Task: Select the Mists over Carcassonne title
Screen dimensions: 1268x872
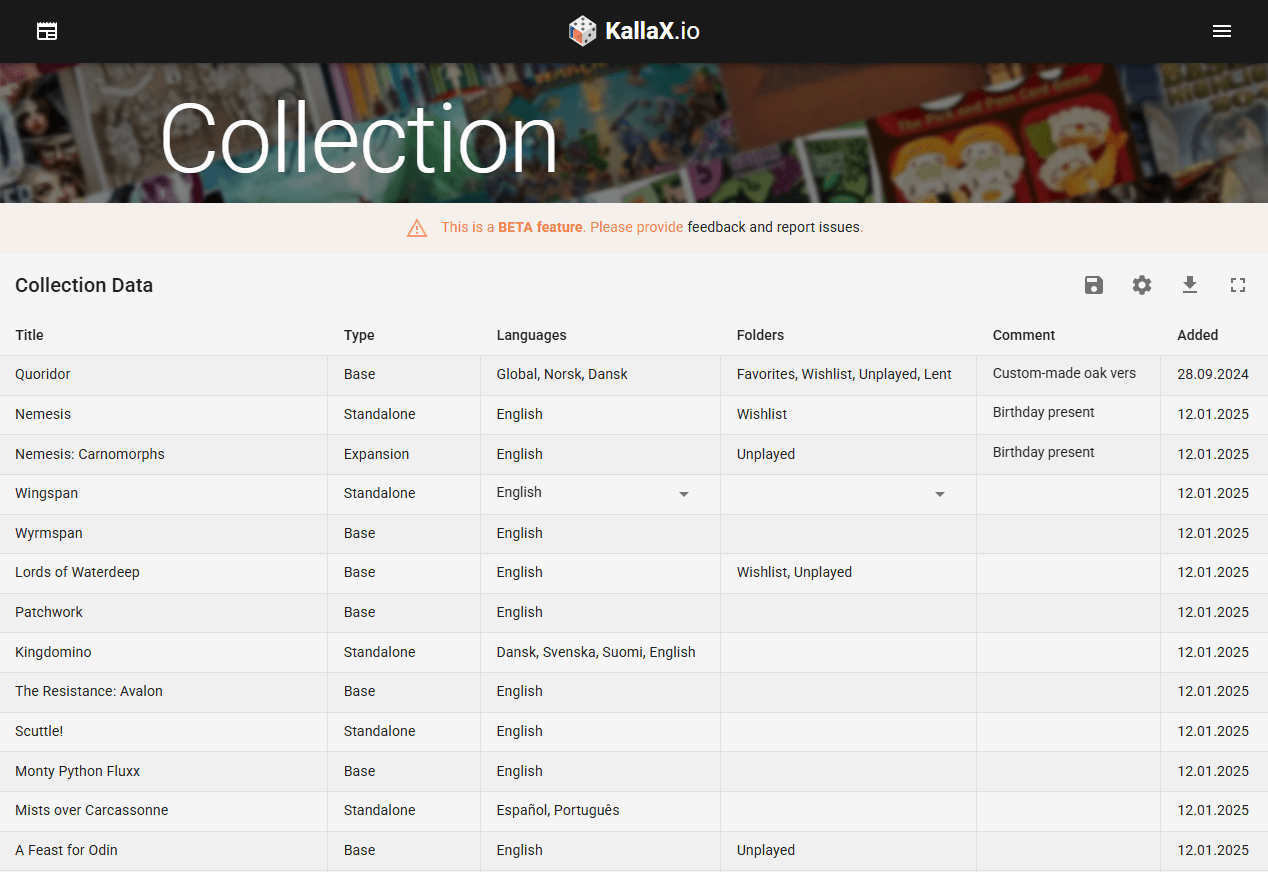Action: tap(164, 811)
